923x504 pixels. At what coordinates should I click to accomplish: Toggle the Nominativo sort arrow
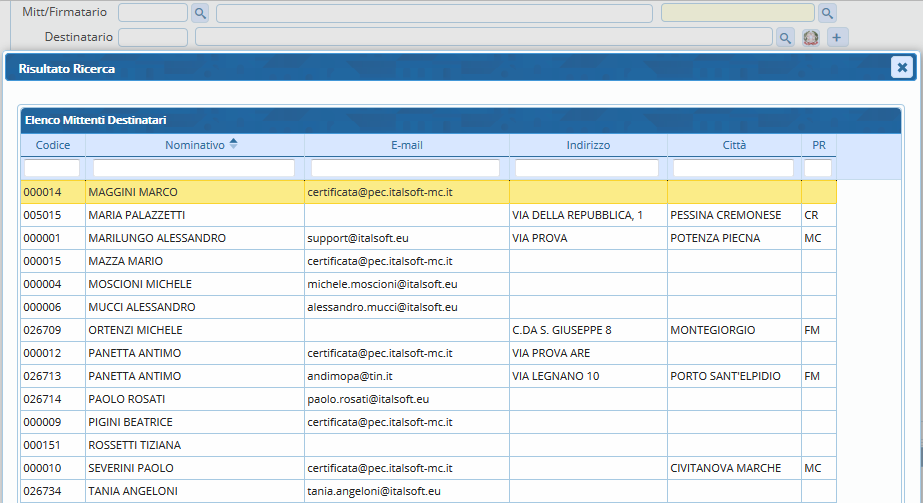point(233,145)
